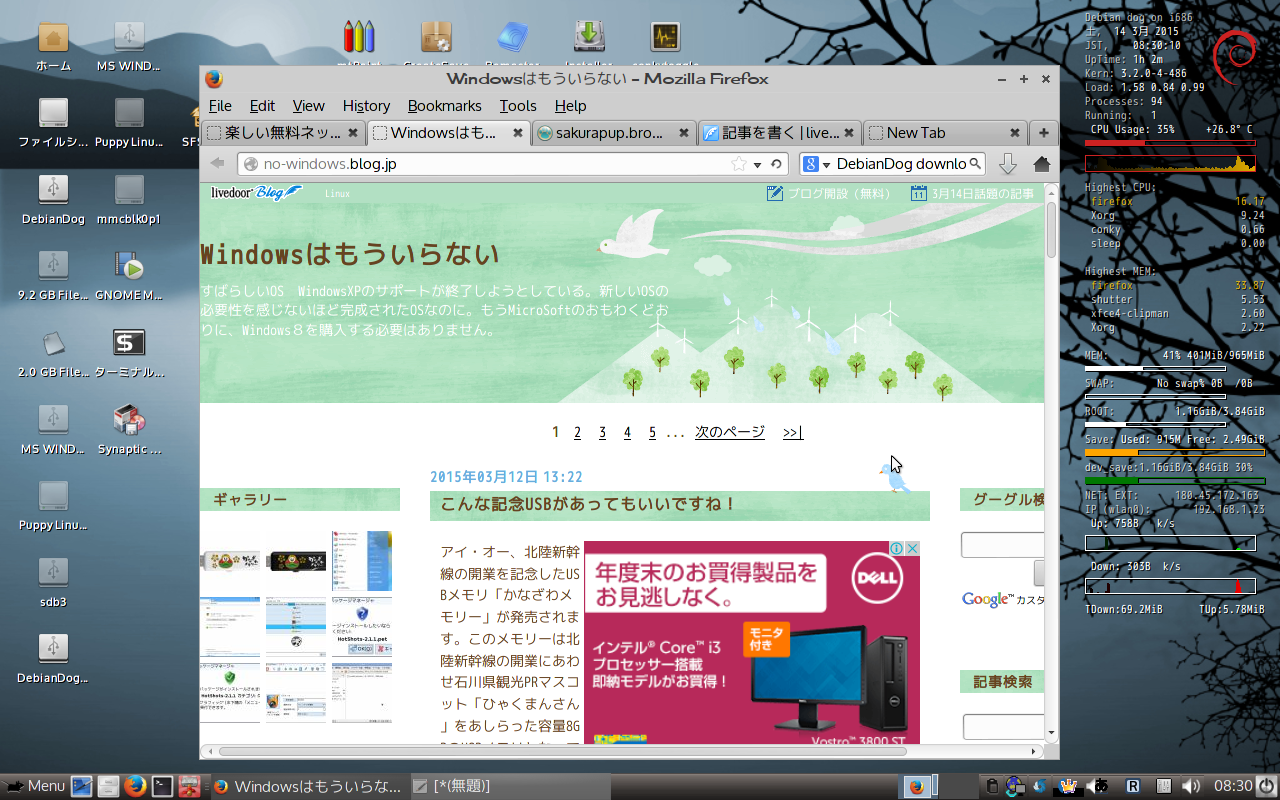Click the Windowsはもういらない blog title

[350, 254]
